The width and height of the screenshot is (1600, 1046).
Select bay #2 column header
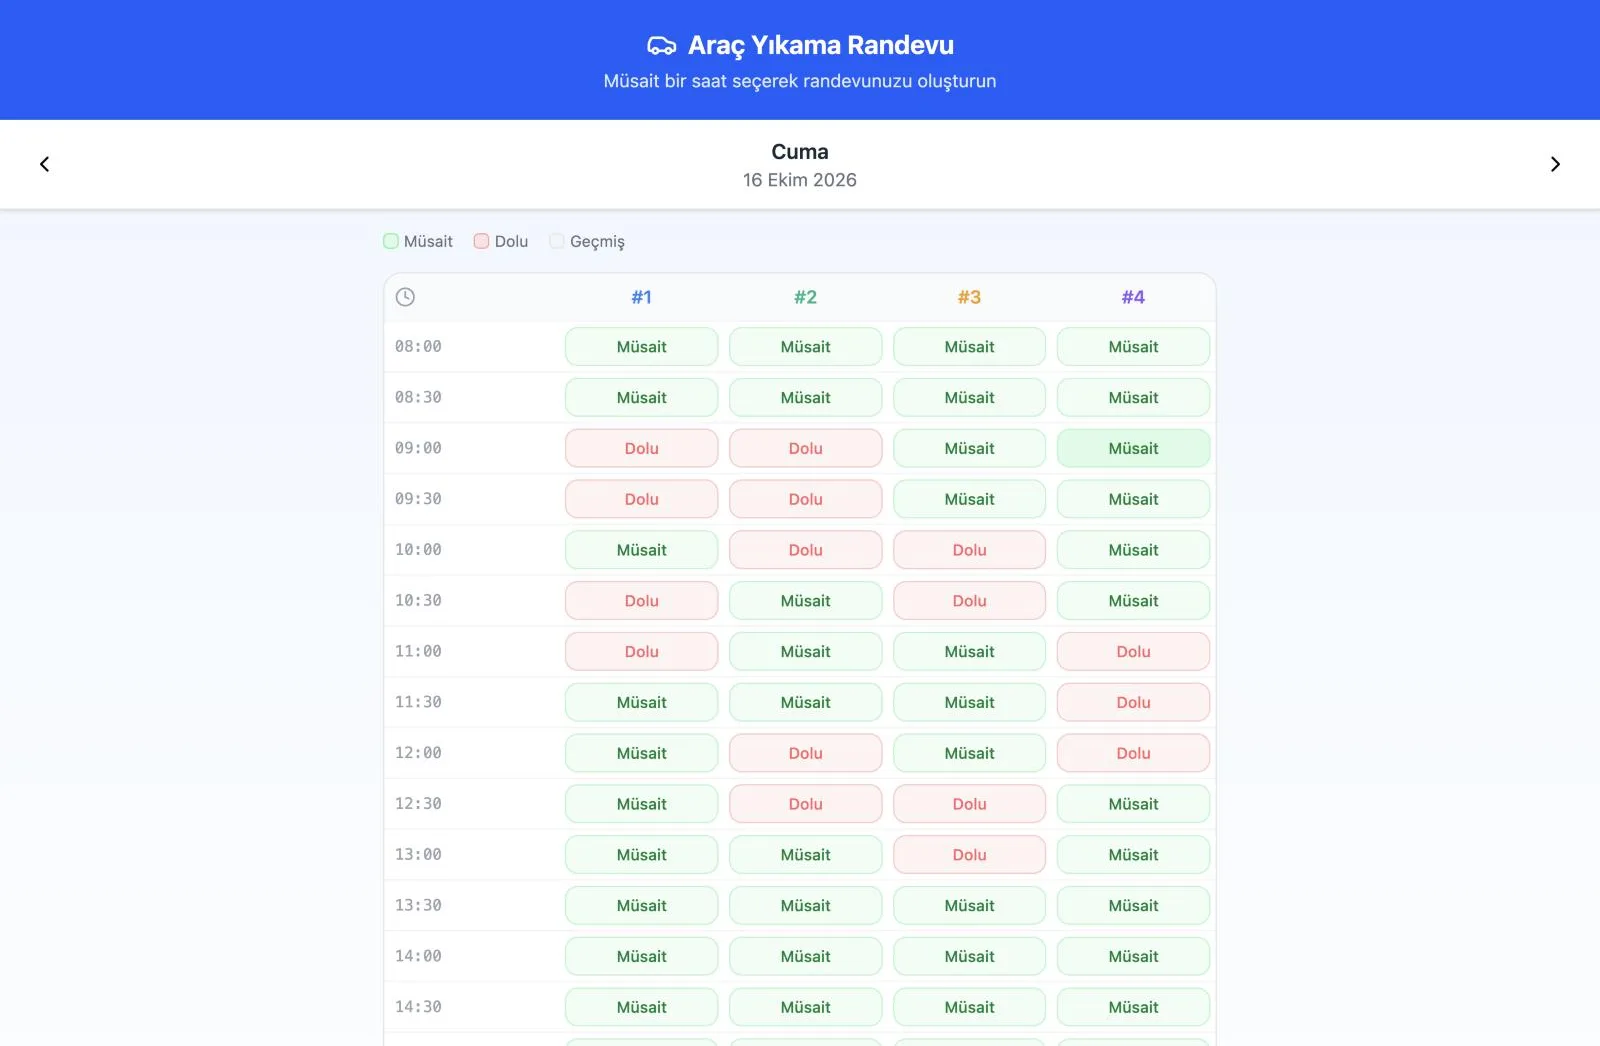pyautogui.click(x=806, y=297)
